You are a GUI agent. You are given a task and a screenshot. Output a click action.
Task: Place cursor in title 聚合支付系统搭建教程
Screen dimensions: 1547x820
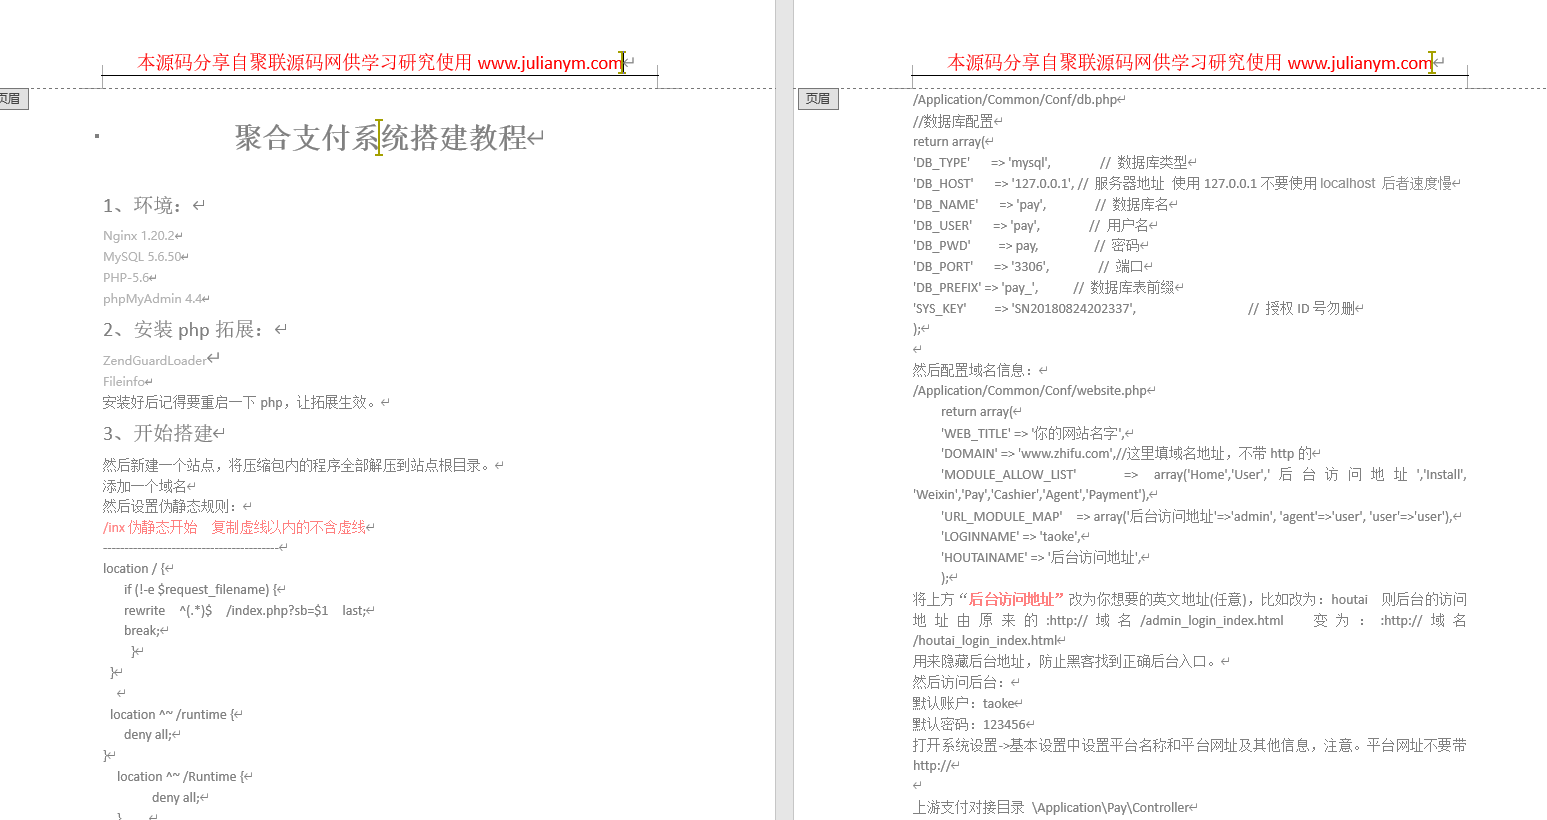click(381, 138)
